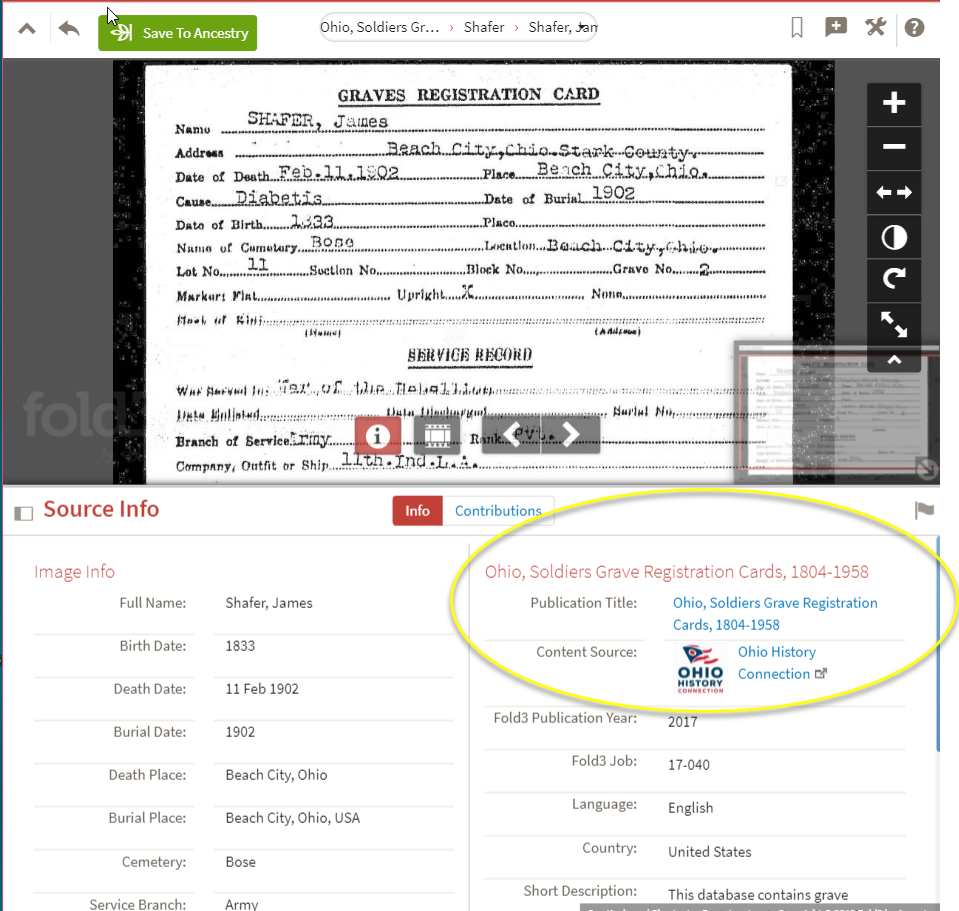Viewport: 959px width, 911px height.
Task: Bookmark this image
Action: 796,28
